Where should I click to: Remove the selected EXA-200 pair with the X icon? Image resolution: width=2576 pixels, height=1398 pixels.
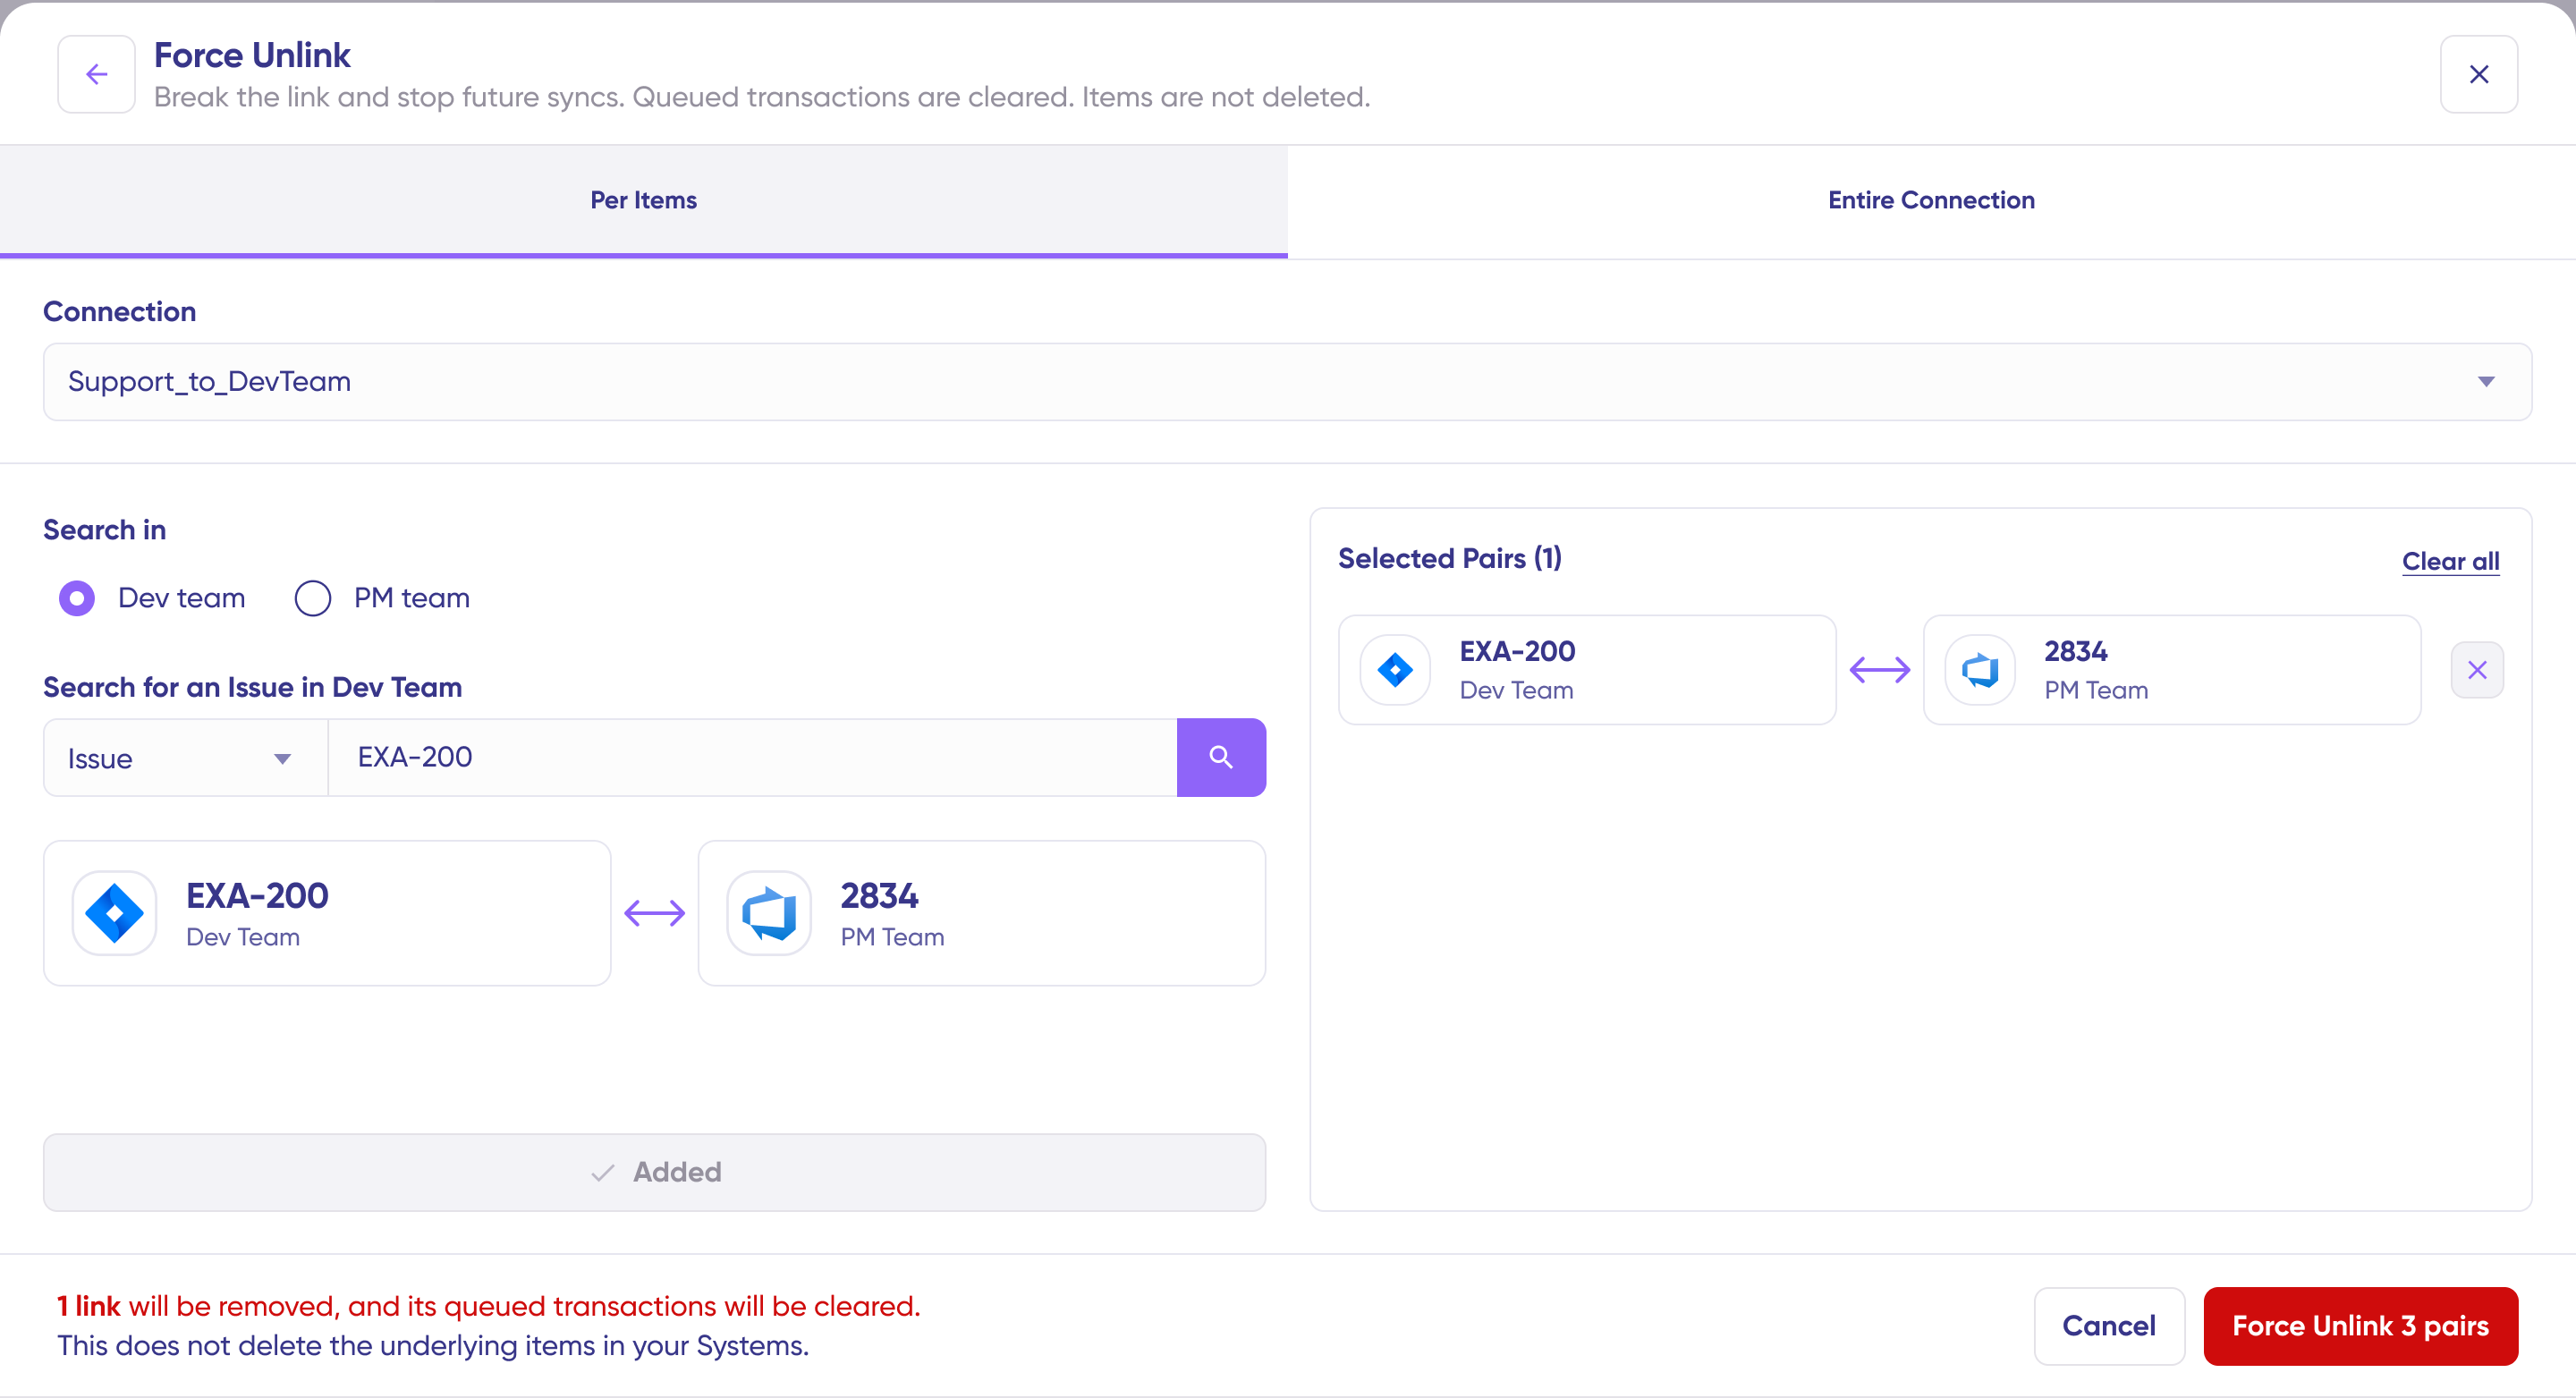(2476, 669)
